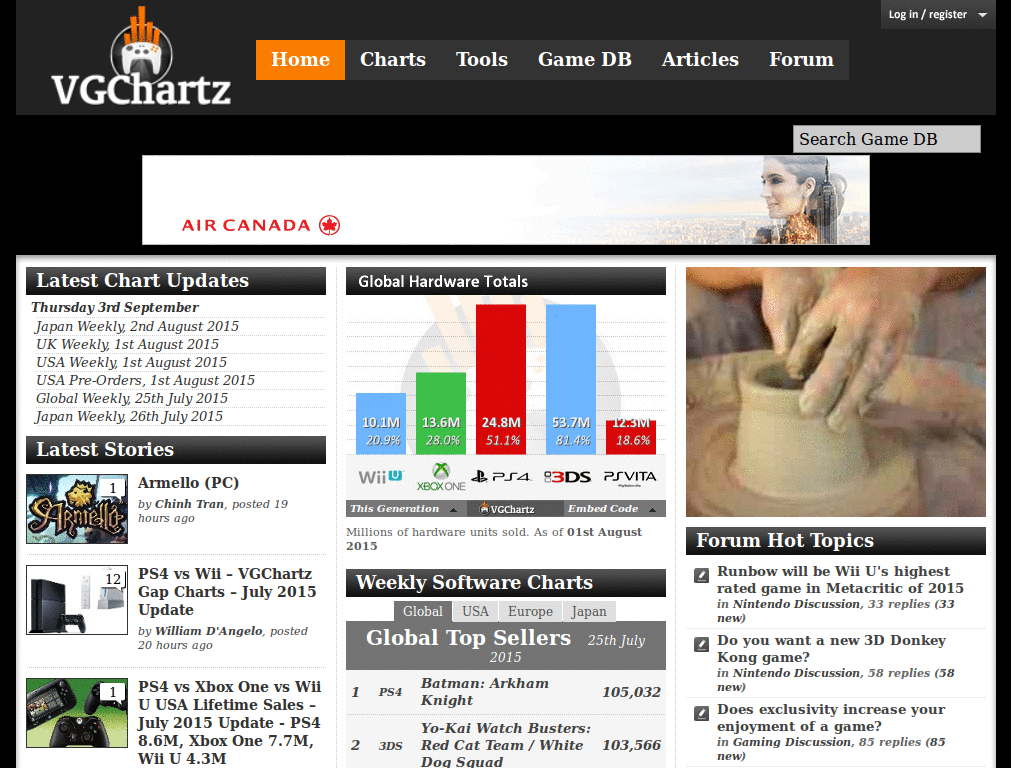Click the PS4 24.8M red bar
This screenshot has height=768, width=1024.
501,379
